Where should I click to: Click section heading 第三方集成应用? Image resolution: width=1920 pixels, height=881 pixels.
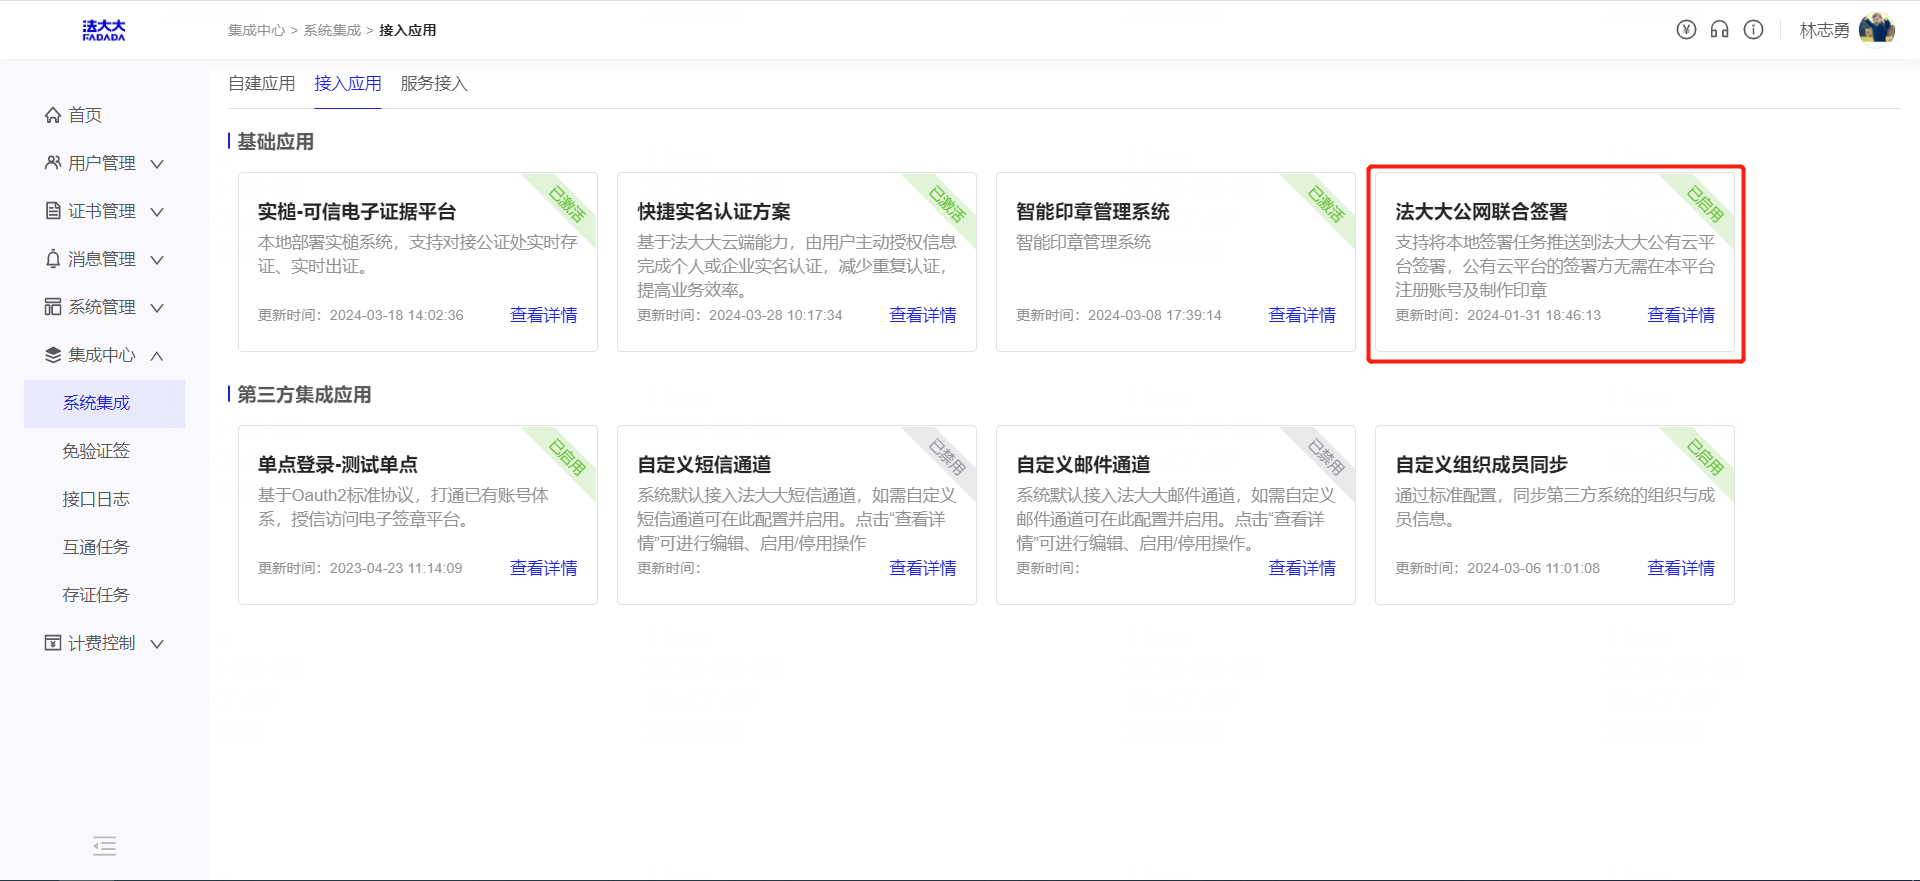[x=304, y=395]
